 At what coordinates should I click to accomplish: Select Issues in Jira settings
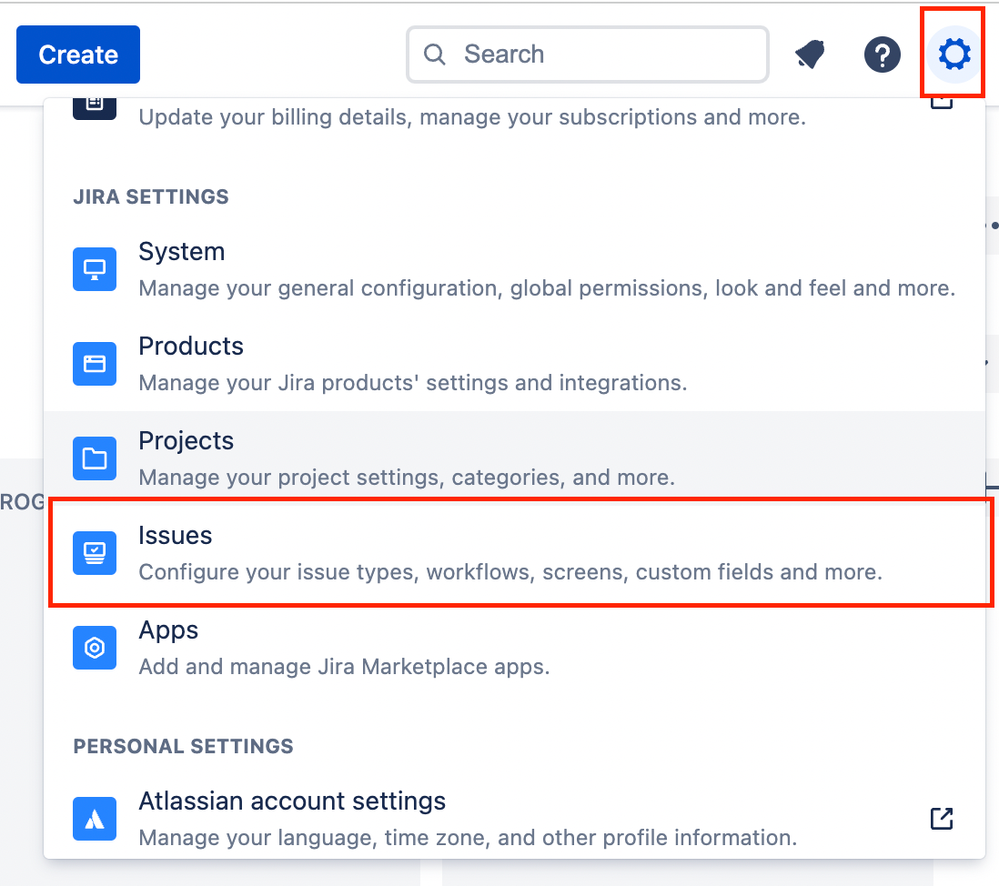point(514,553)
